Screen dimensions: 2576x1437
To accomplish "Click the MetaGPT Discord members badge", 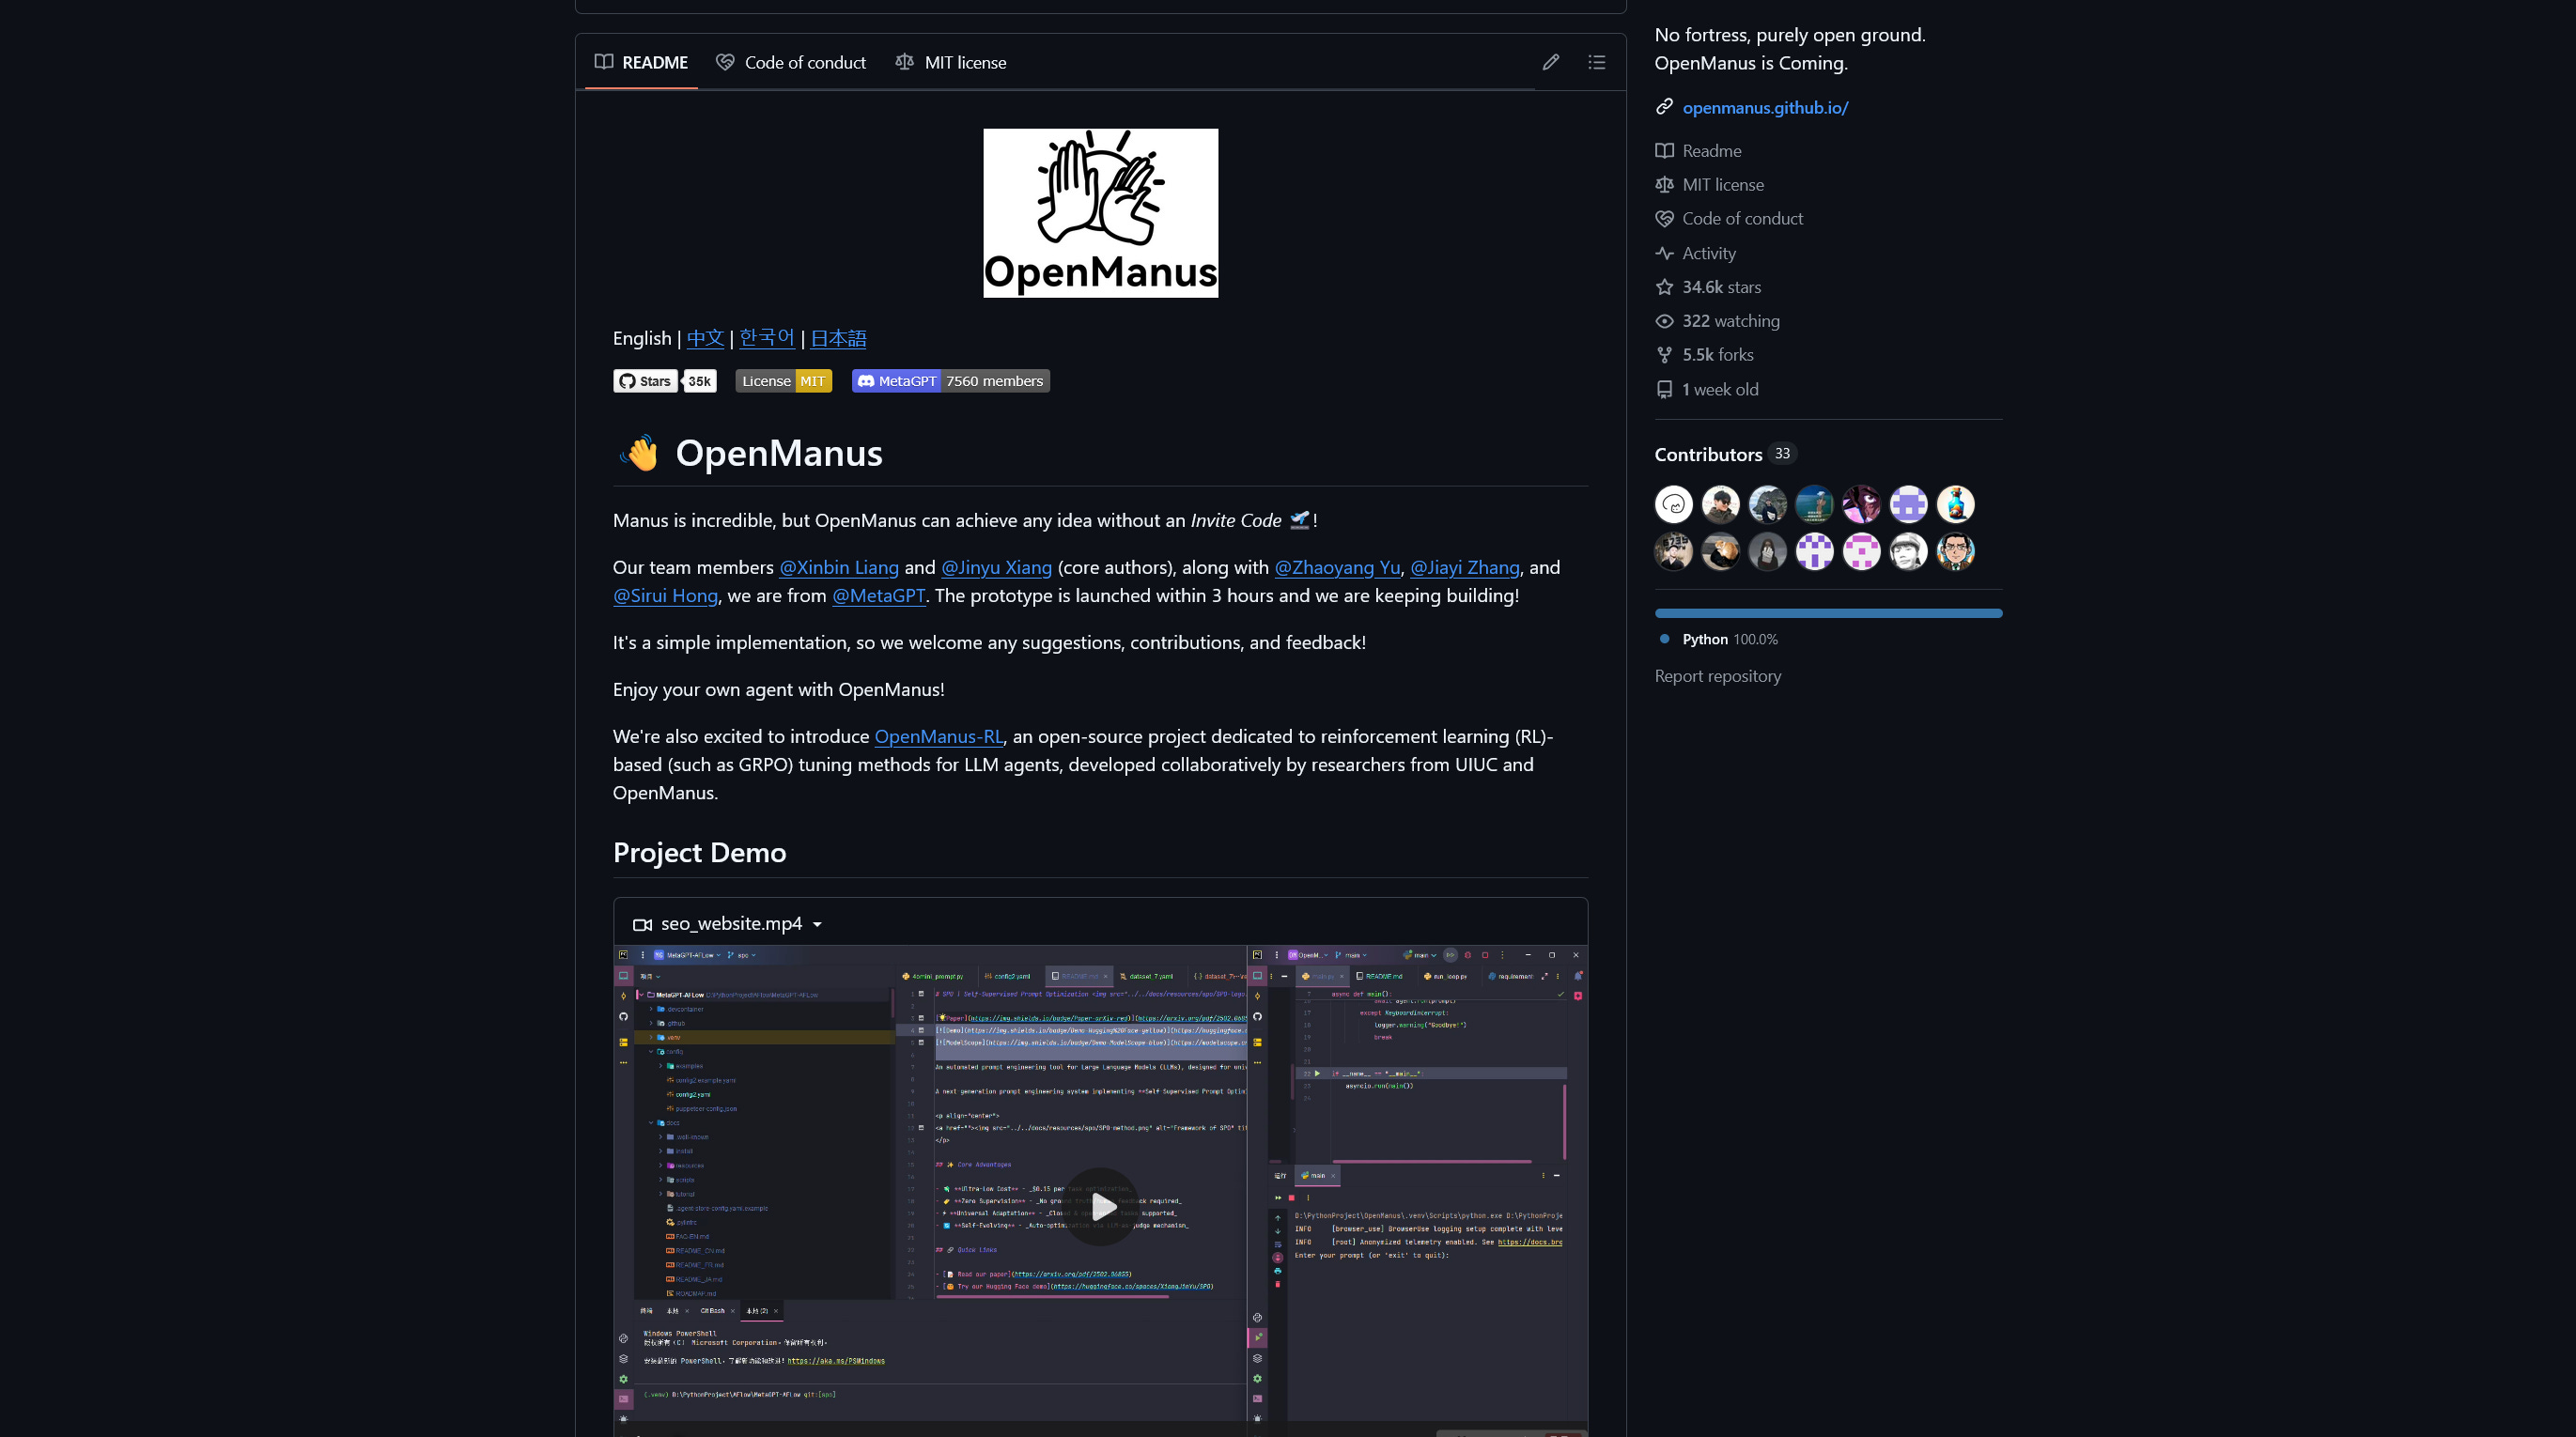I will pos(950,381).
